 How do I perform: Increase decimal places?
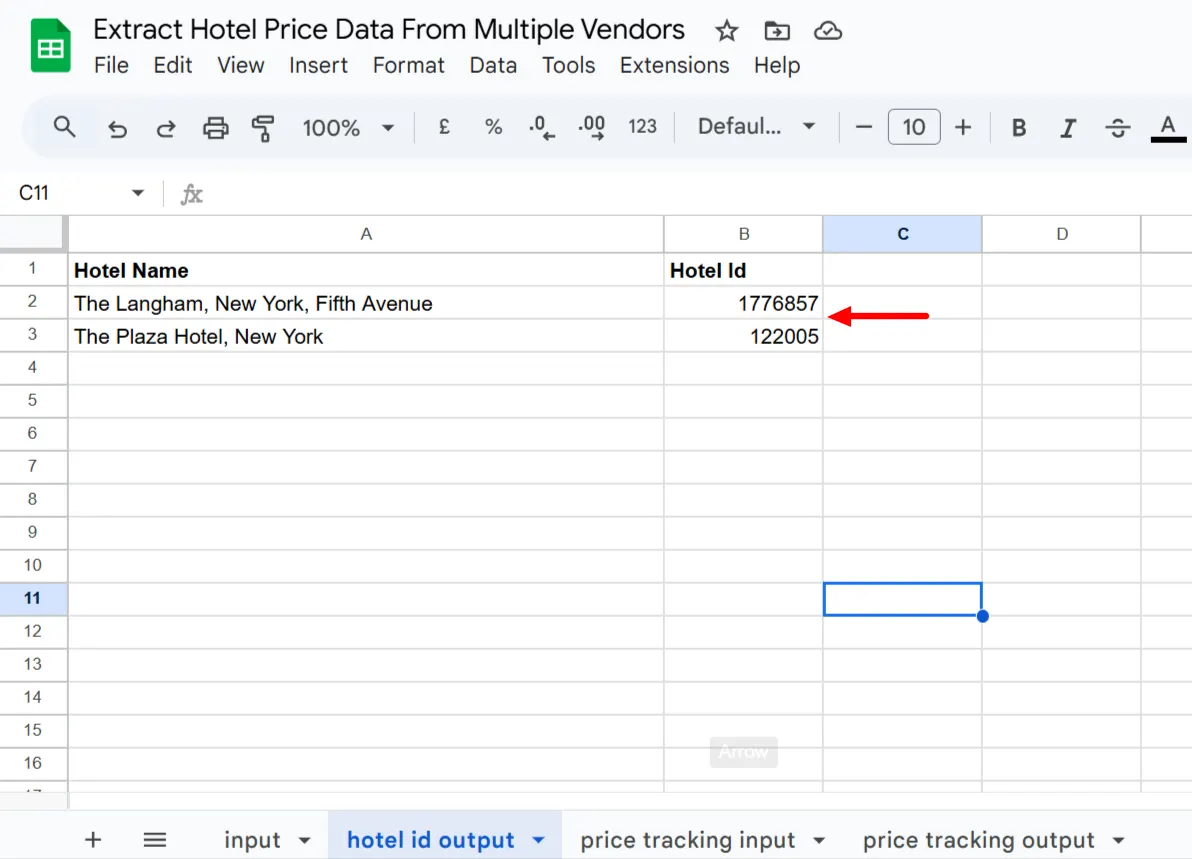[591, 127]
